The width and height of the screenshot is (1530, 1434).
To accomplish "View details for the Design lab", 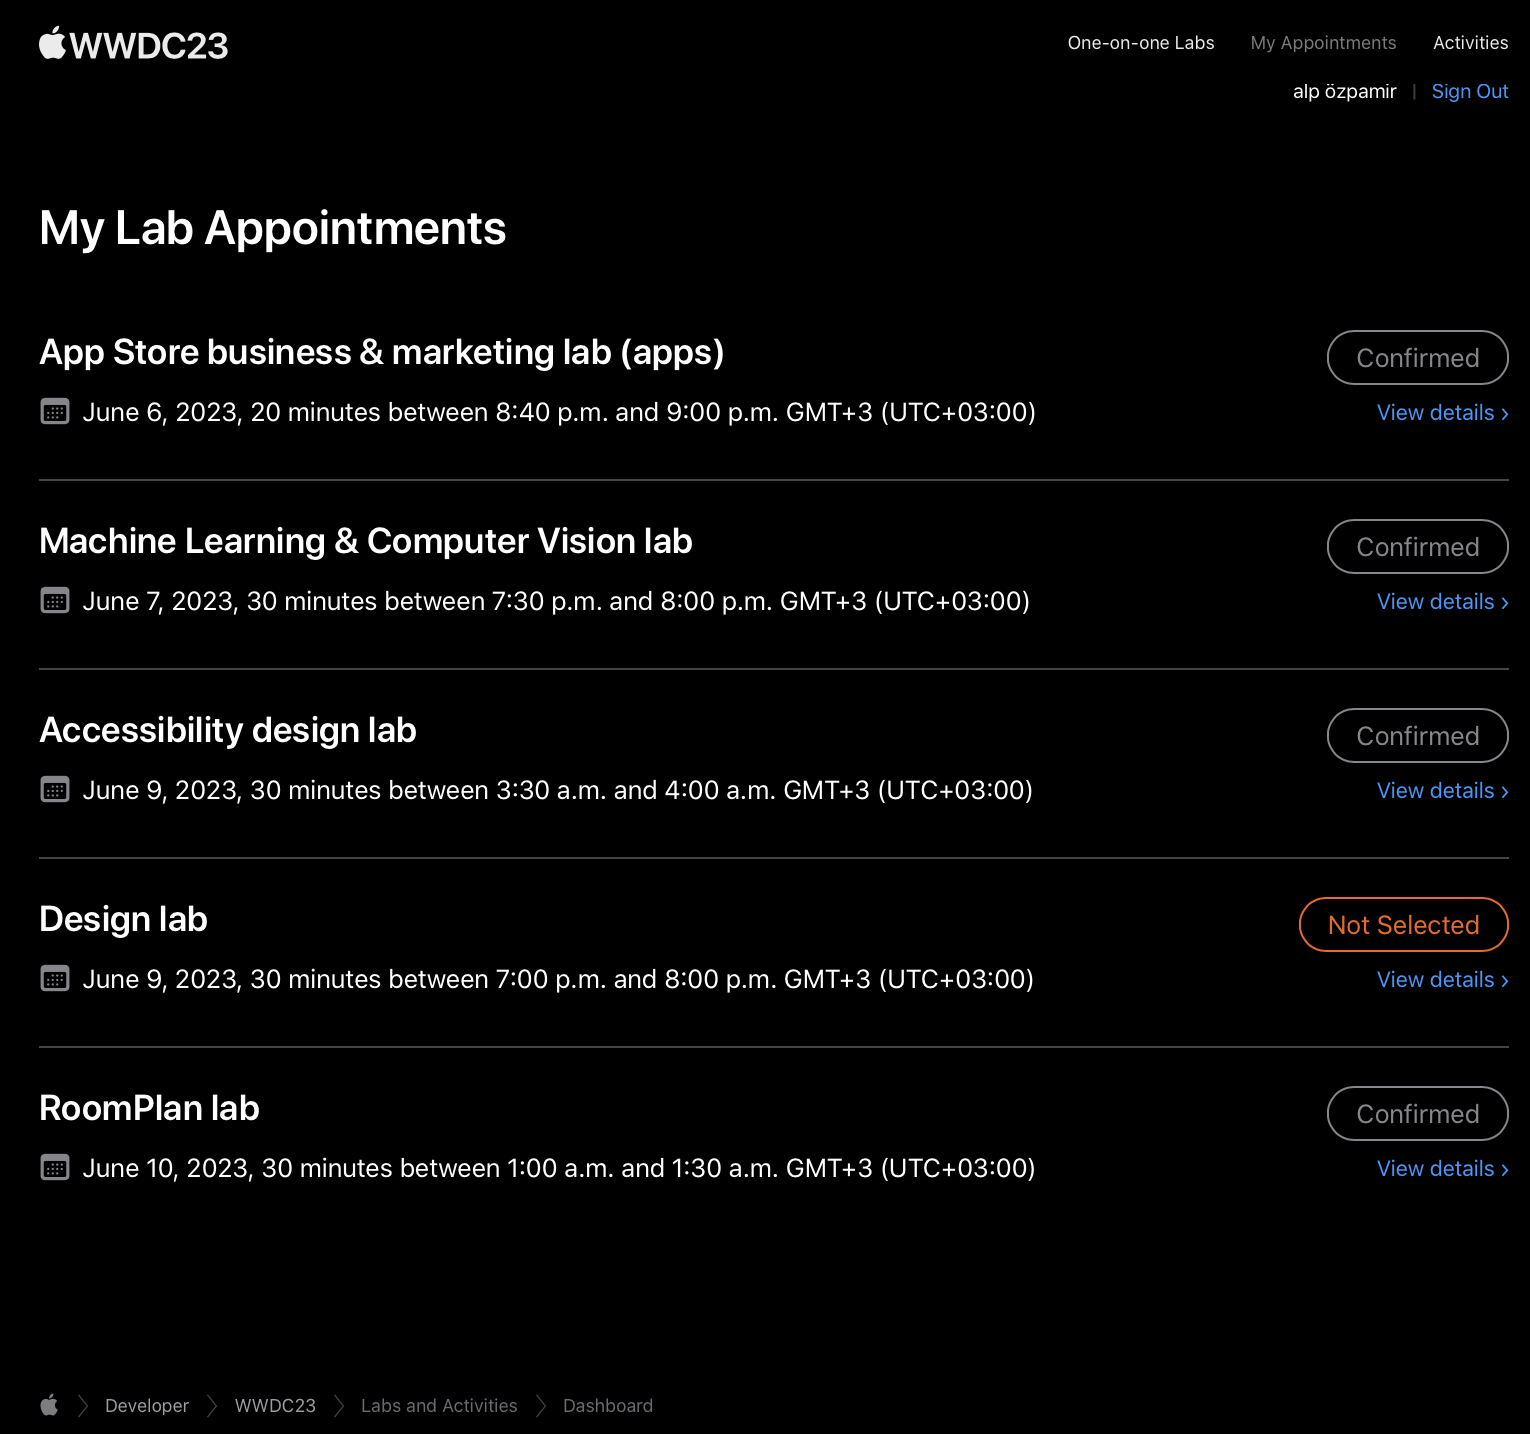I will [x=1442, y=980].
